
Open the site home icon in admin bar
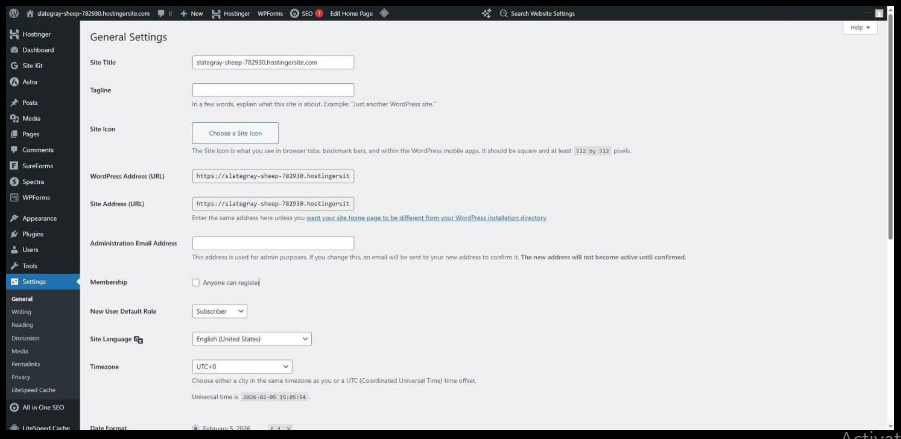[30, 13]
